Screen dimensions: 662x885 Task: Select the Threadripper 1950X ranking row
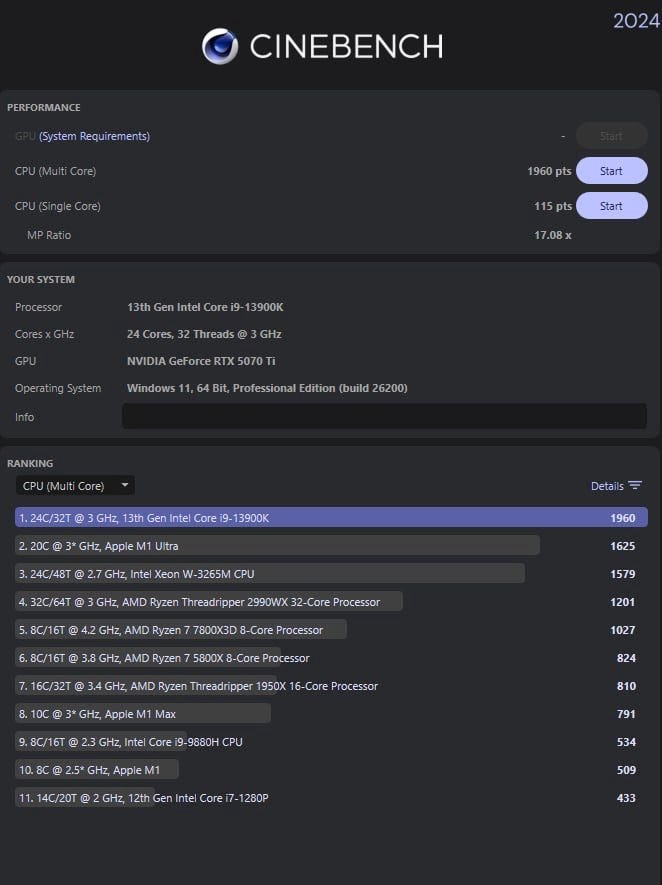click(x=198, y=686)
